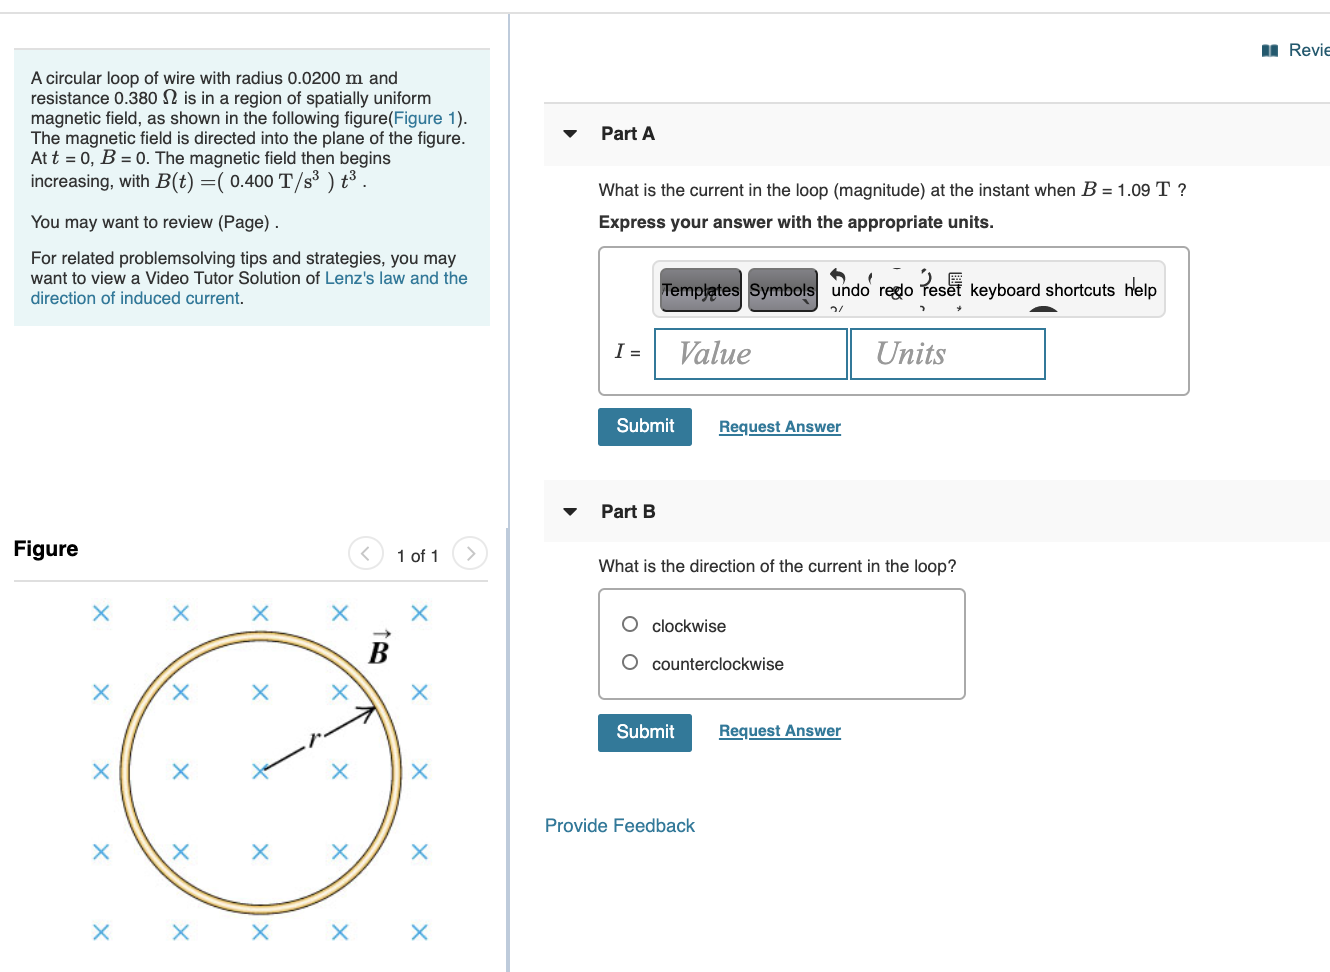Submit the Part A answer
The width and height of the screenshot is (1330, 972).
[x=644, y=426]
